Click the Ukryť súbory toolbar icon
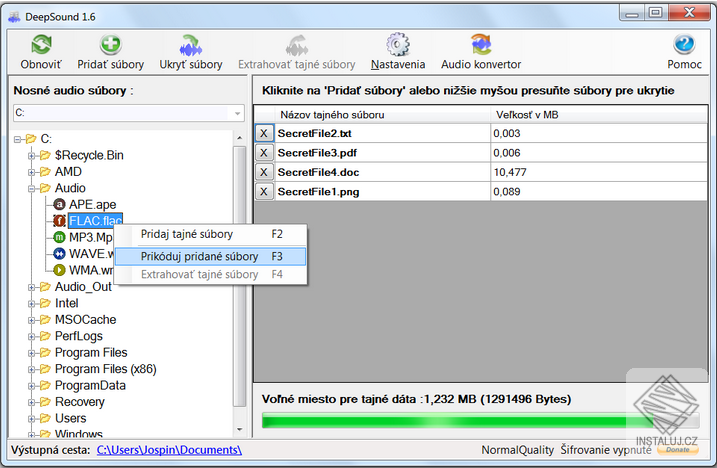Screen dimensions: 717x468 (x=191, y=45)
